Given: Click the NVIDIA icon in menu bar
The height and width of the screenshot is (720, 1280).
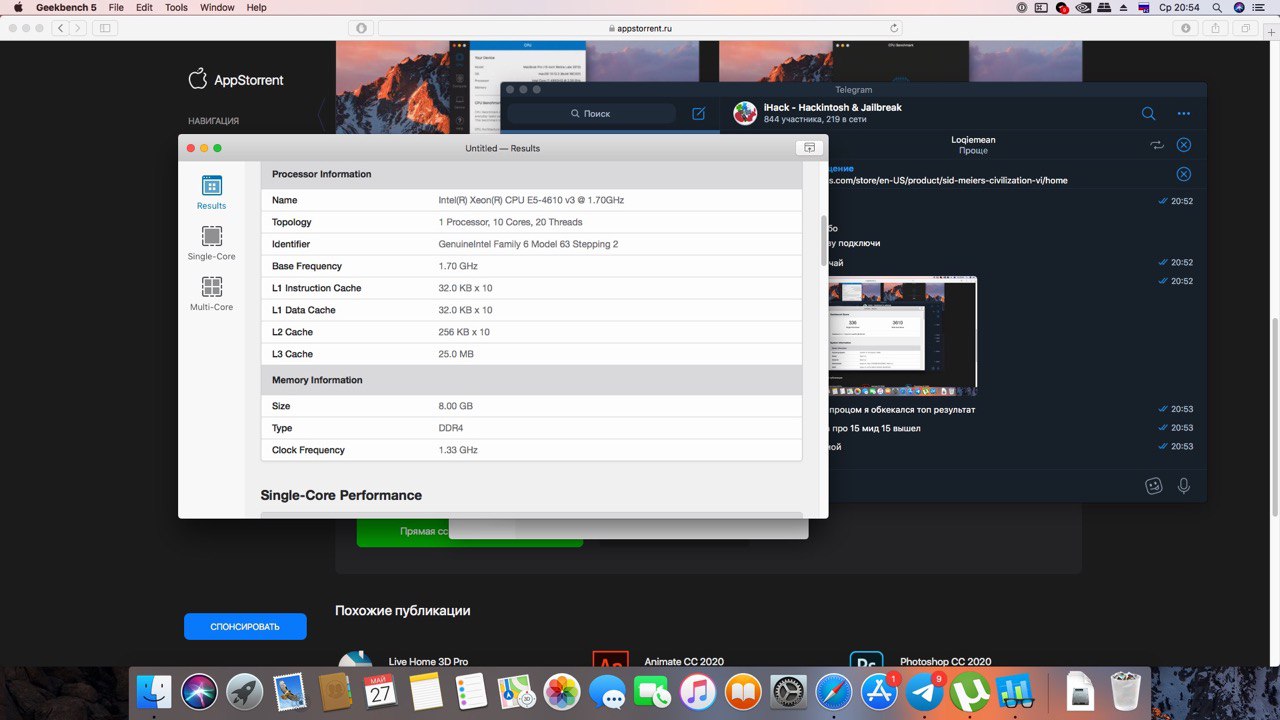Looking at the screenshot, I should (1081, 7).
